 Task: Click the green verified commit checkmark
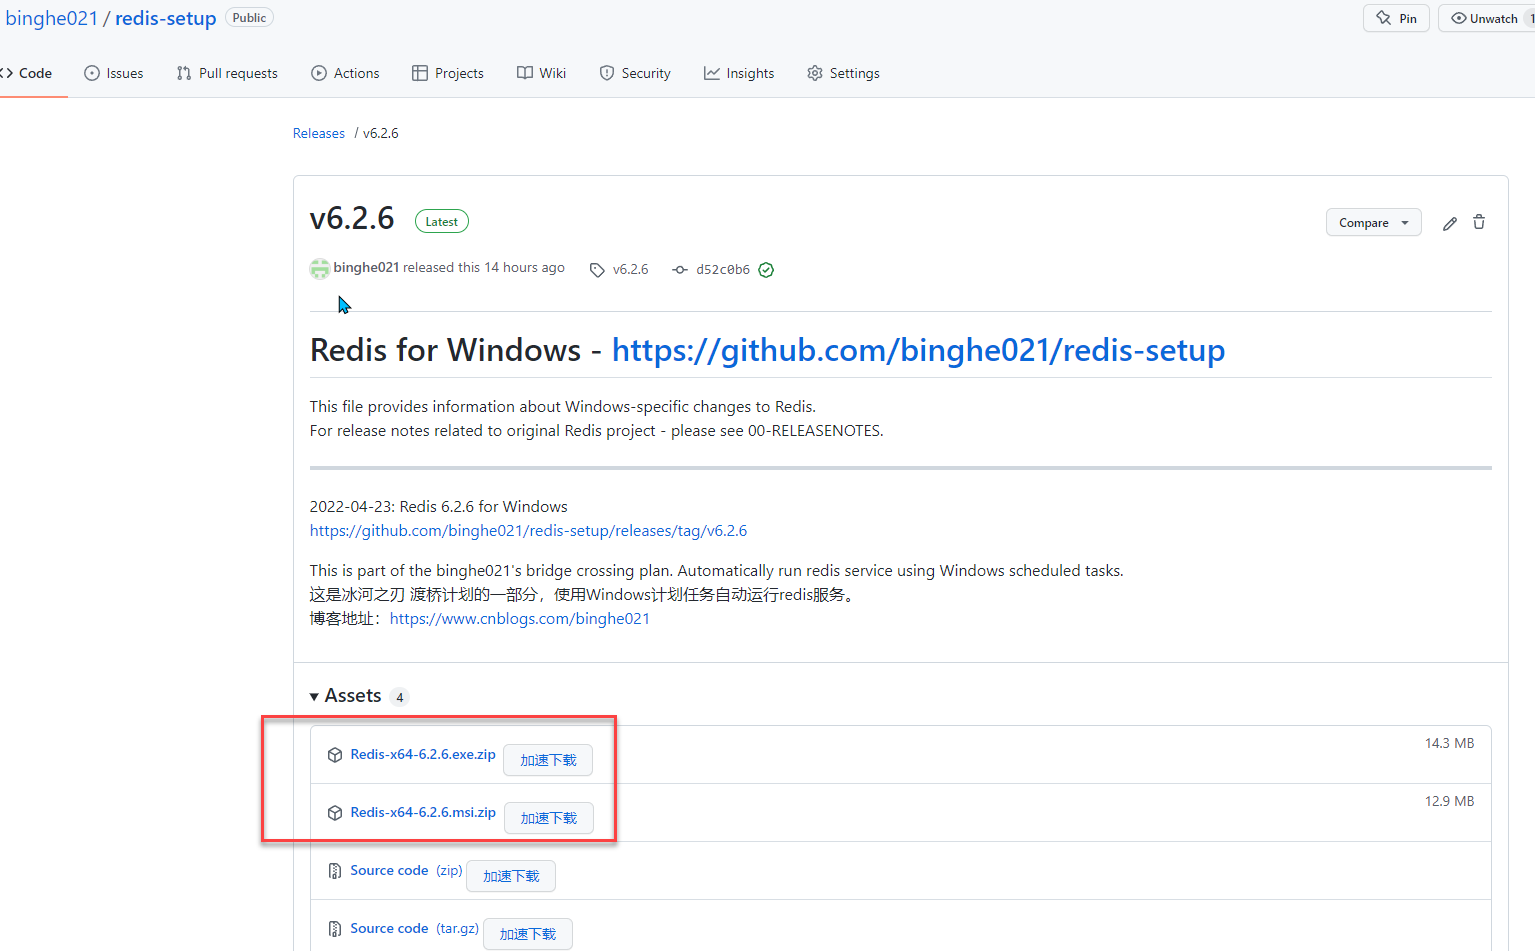pos(766,270)
